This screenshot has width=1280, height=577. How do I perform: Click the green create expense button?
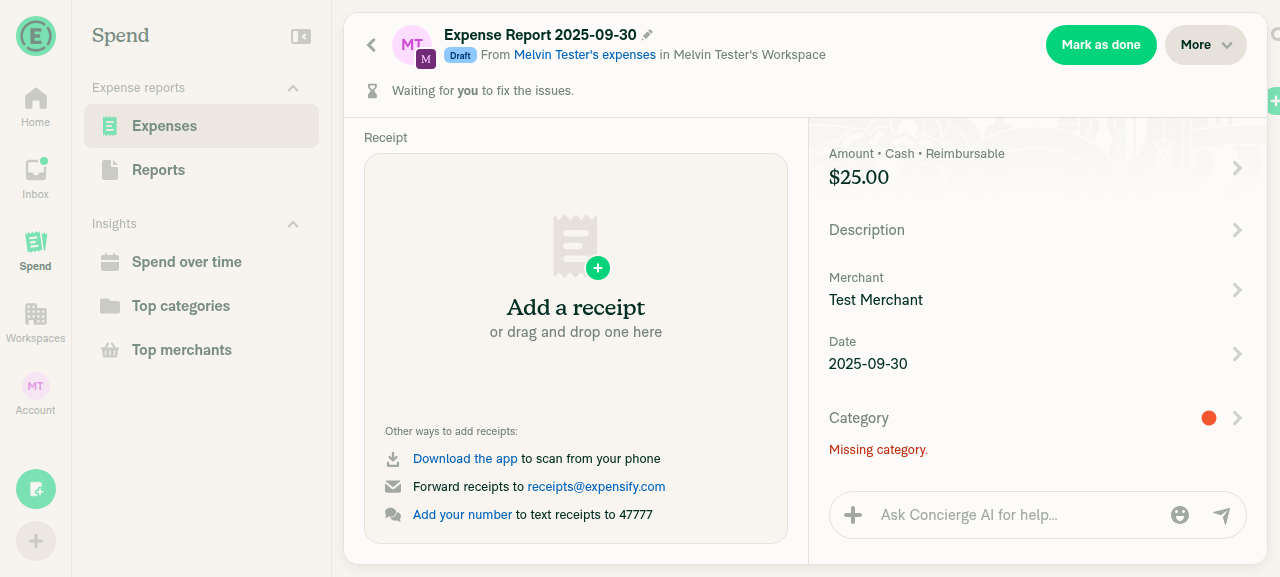[x=36, y=489]
